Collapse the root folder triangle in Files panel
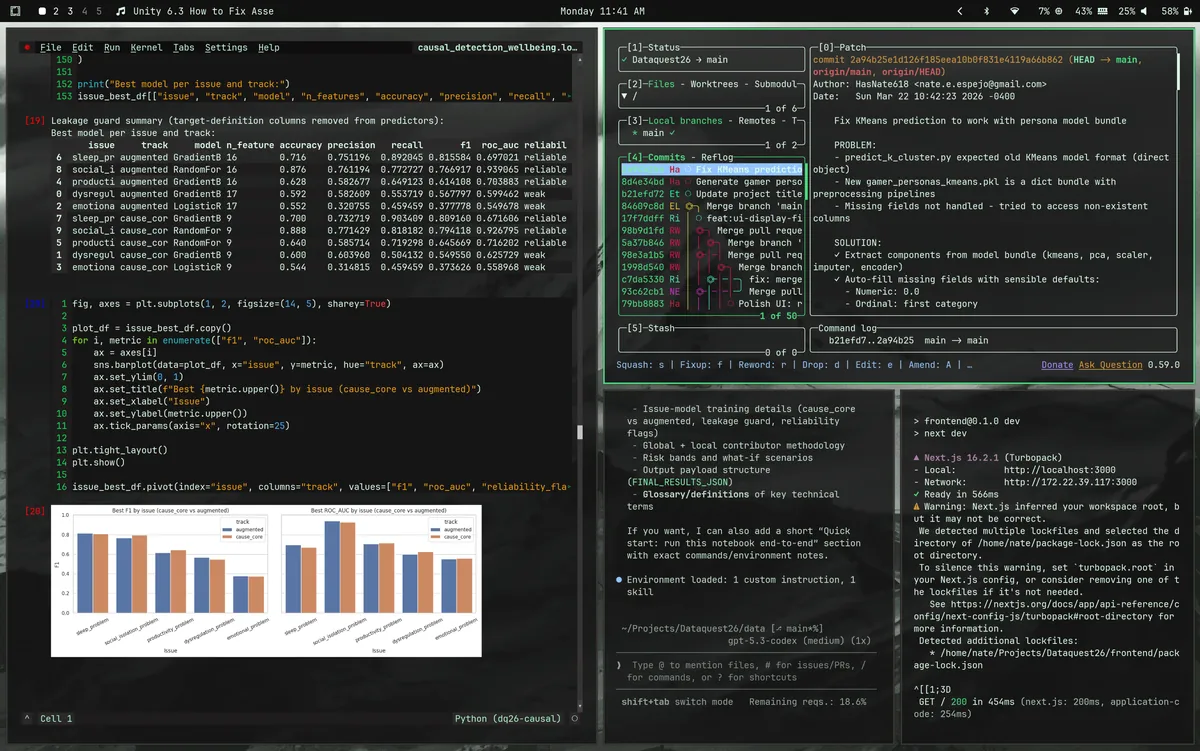1200x751 pixels. pos(624,97)
